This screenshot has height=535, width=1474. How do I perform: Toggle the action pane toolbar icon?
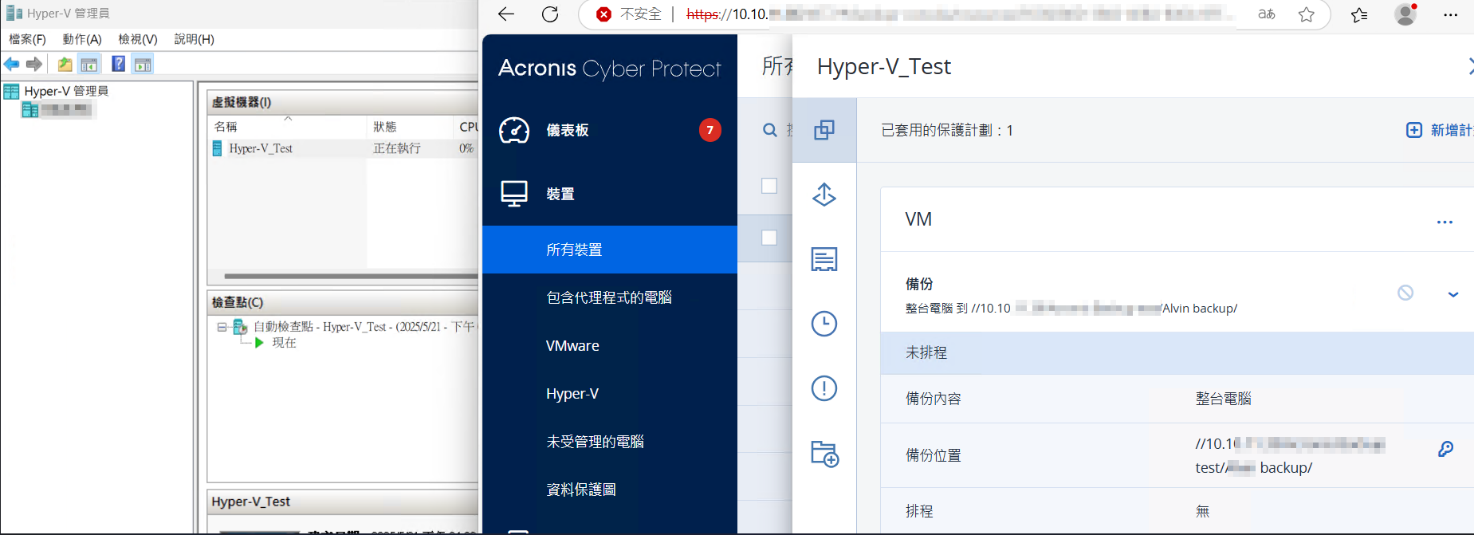pos(143,64)
